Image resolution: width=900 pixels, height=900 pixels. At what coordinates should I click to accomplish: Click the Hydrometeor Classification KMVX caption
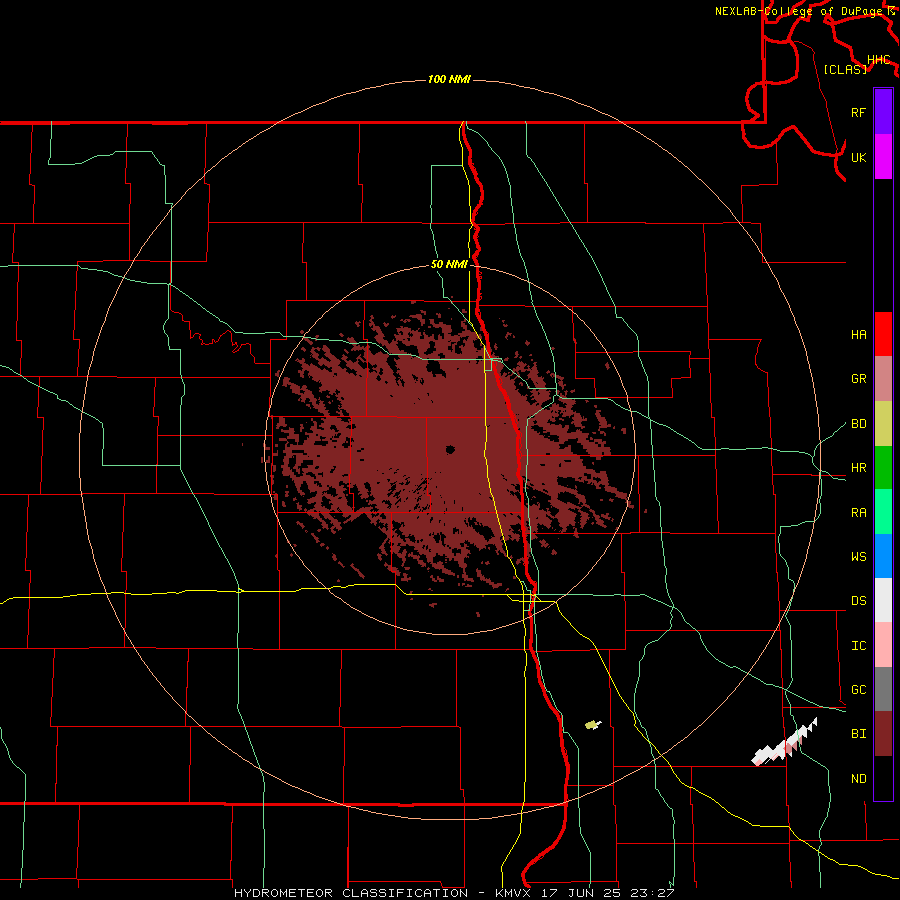coord(454,893)
